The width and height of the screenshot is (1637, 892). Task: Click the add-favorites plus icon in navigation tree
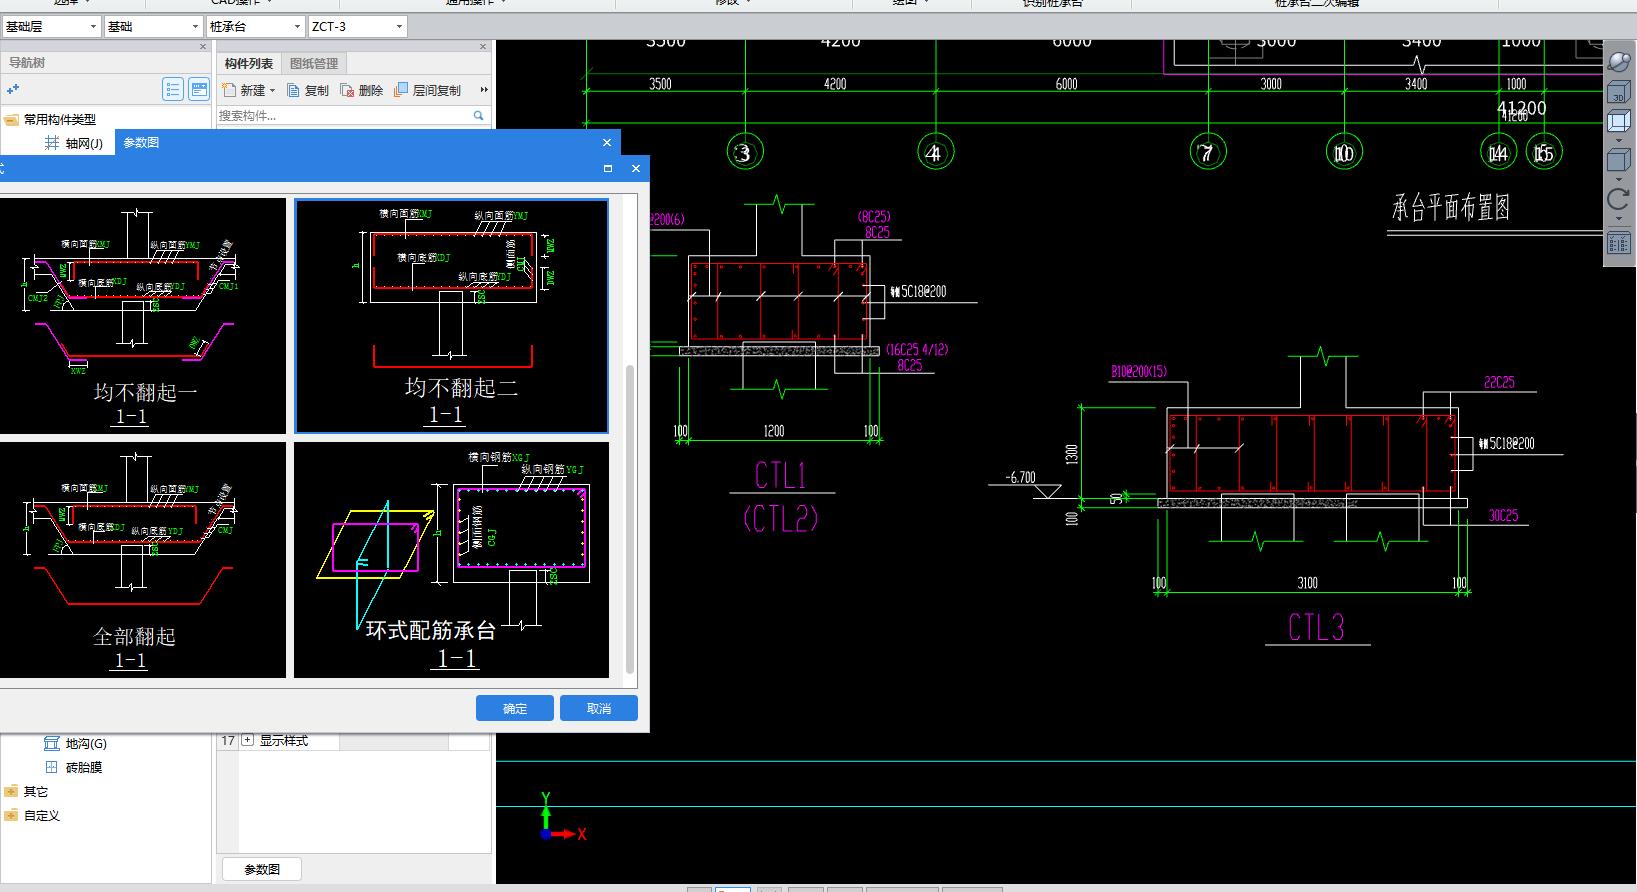pyautogui.click(x=13, y=89)
